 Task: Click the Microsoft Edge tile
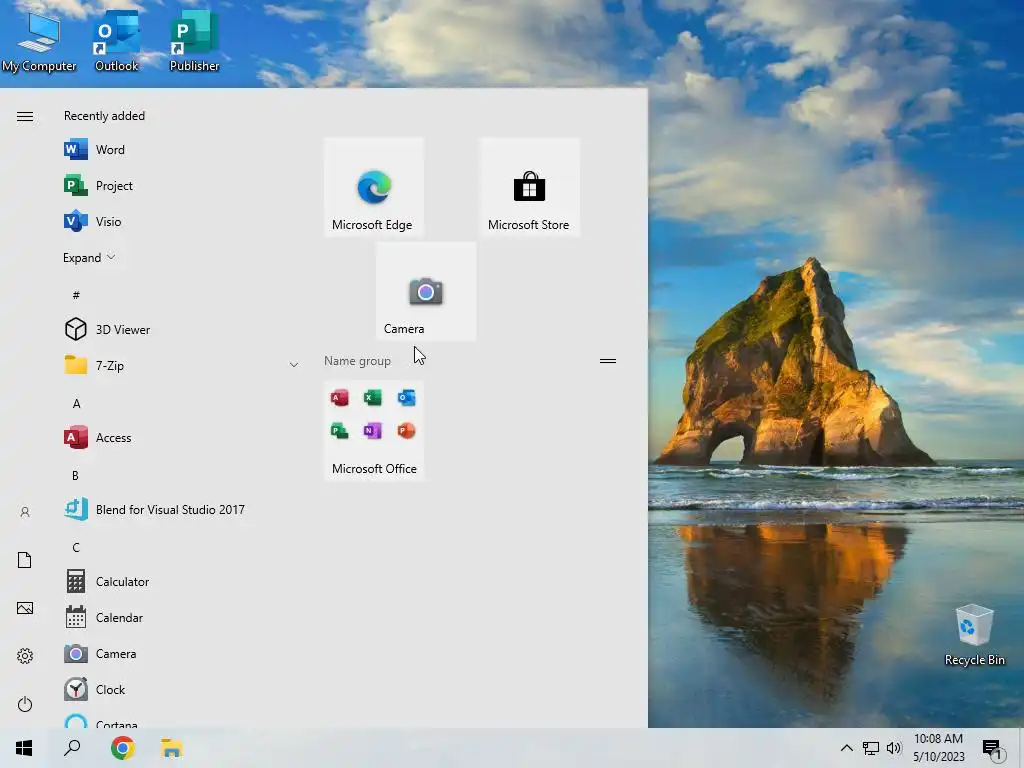pyautogui.click(x=374, y=187)
